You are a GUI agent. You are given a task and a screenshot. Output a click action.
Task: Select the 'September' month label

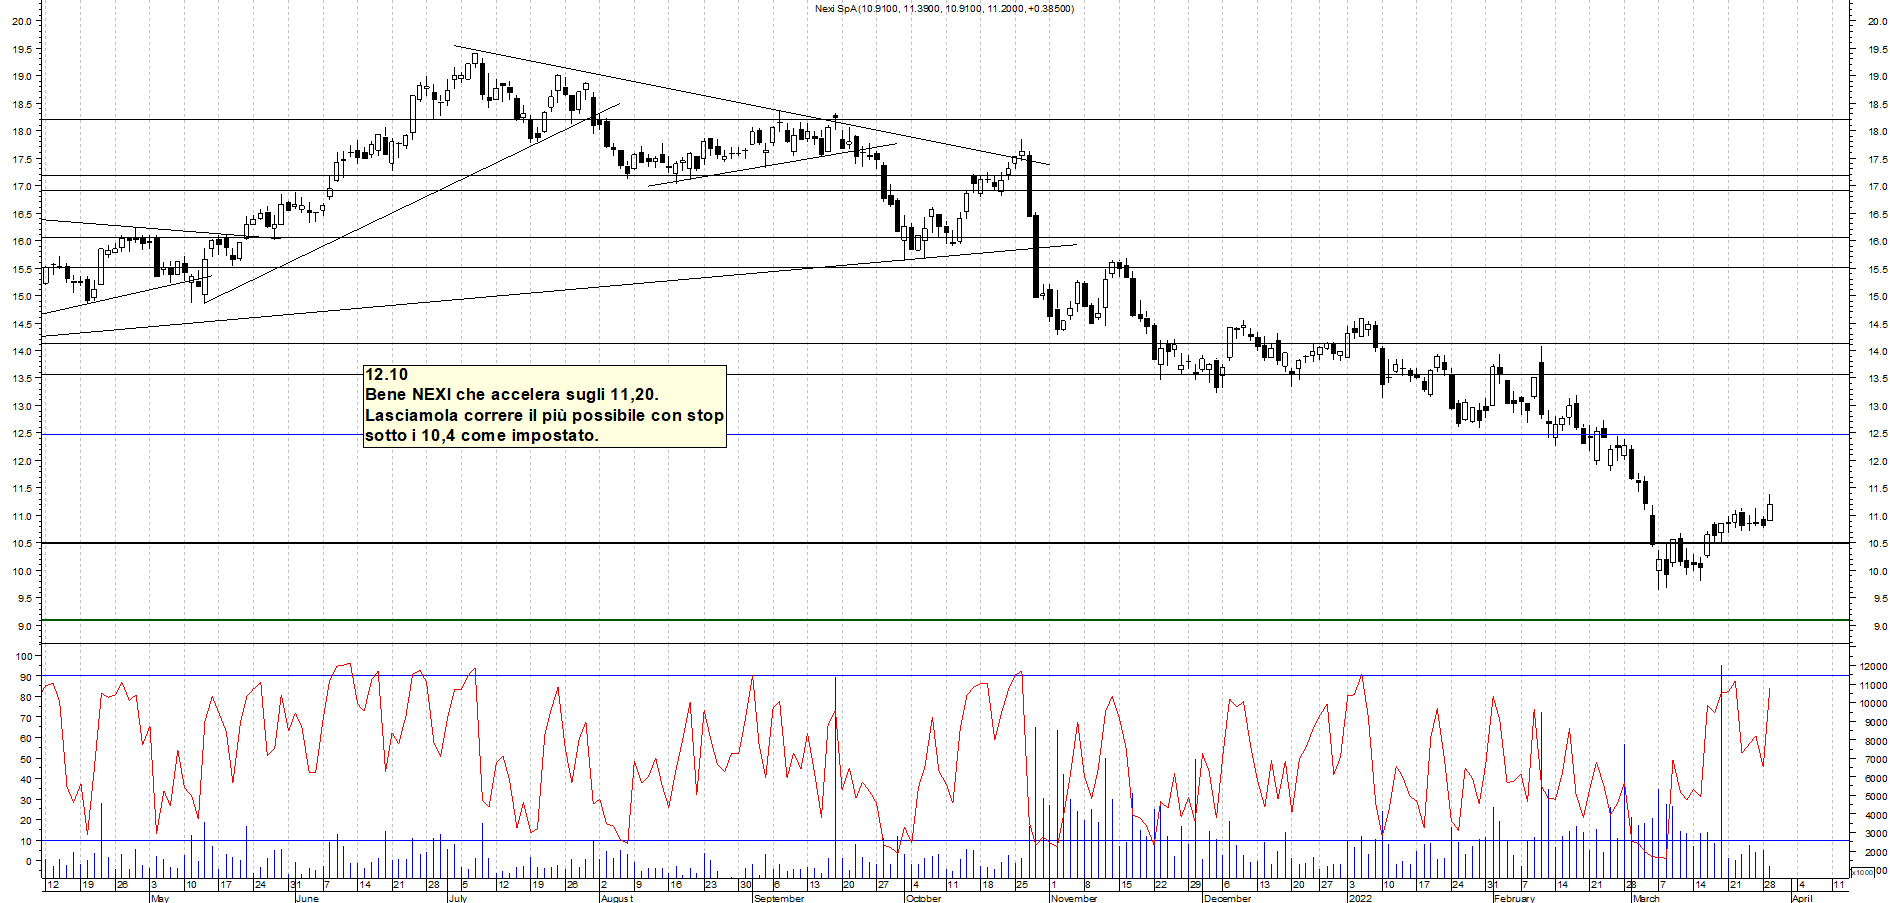tap(779, 898)
